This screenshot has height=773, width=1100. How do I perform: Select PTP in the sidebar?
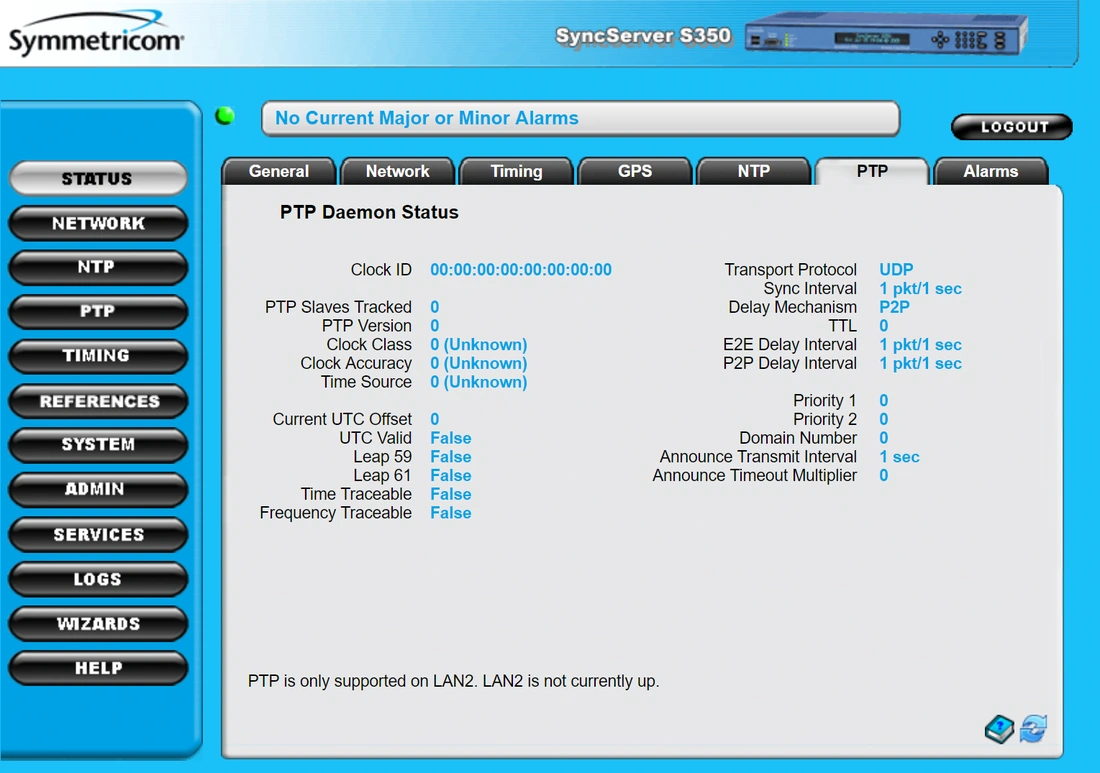pos(98,311)
